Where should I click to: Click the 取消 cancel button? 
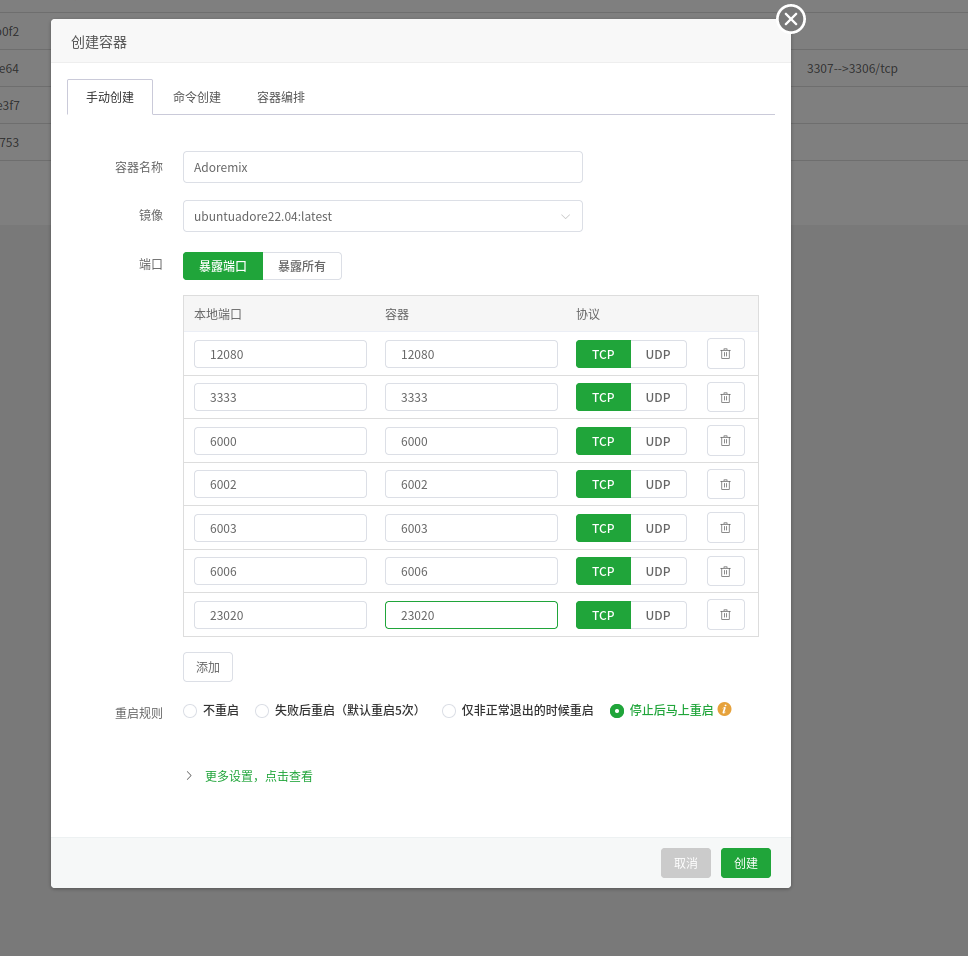686,863
